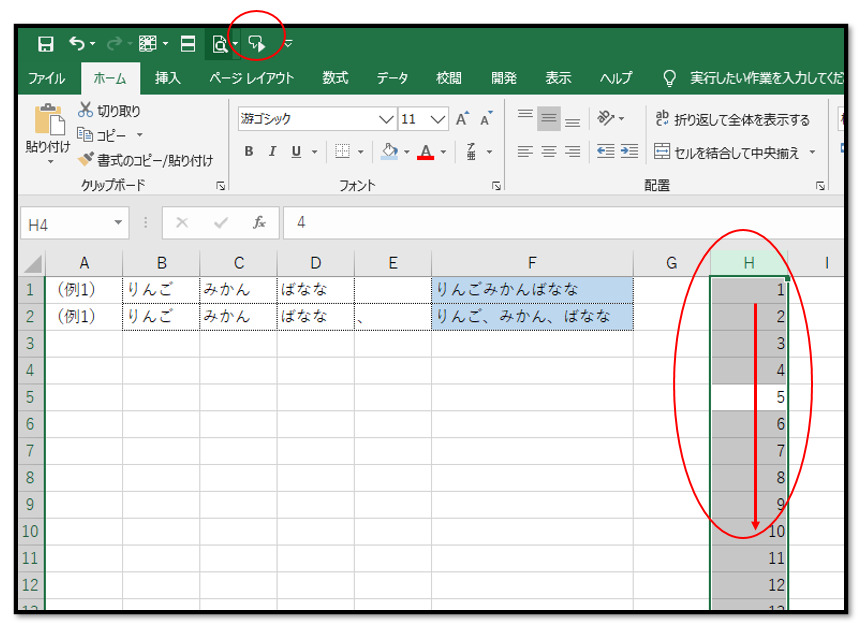
Task: Click the font color red A swatch
Action: (x=426, y=152)
